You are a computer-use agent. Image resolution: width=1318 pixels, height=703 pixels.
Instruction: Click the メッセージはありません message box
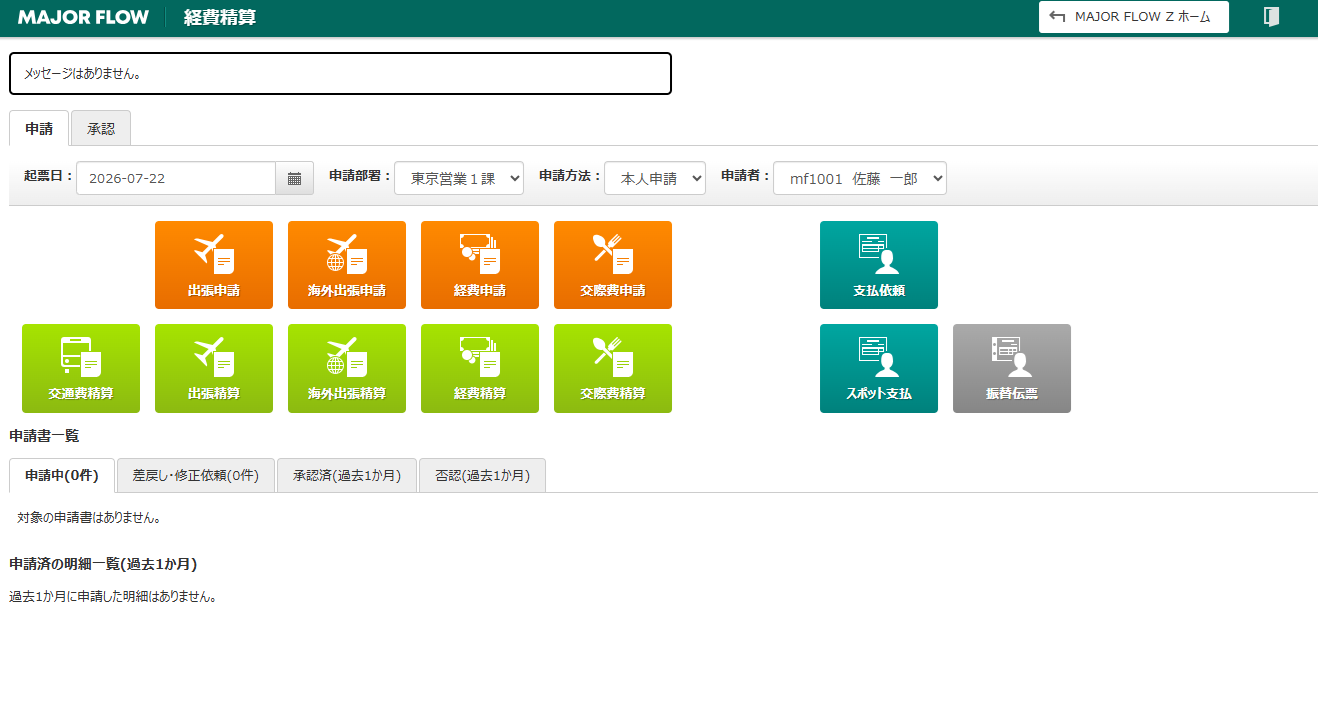(x=340, y=74)
